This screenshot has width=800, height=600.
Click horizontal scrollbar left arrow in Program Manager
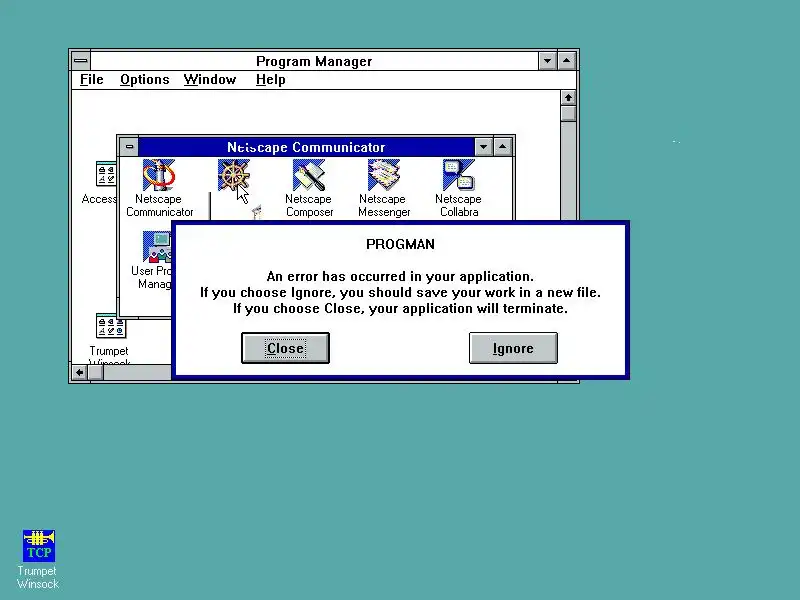pos(80,372)
